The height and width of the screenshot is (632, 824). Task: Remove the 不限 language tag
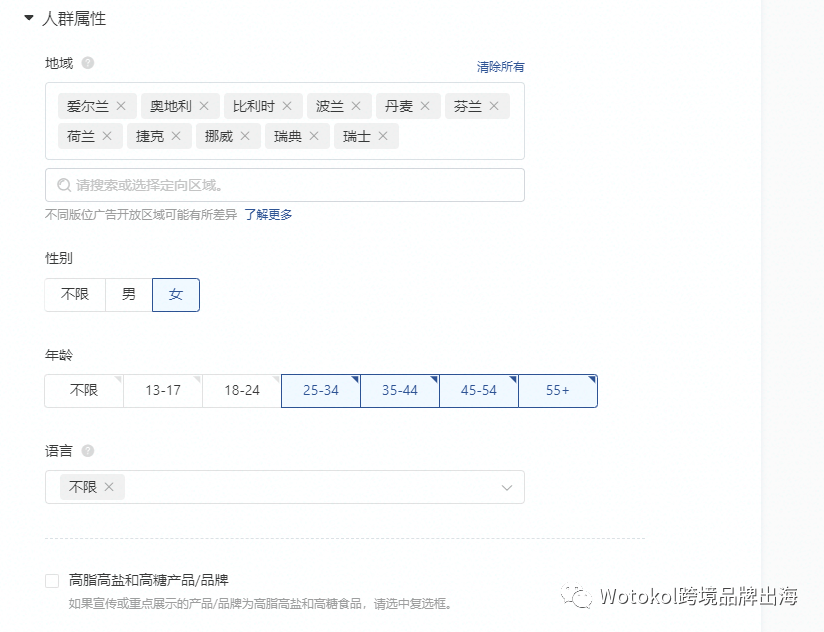point(109,487)
